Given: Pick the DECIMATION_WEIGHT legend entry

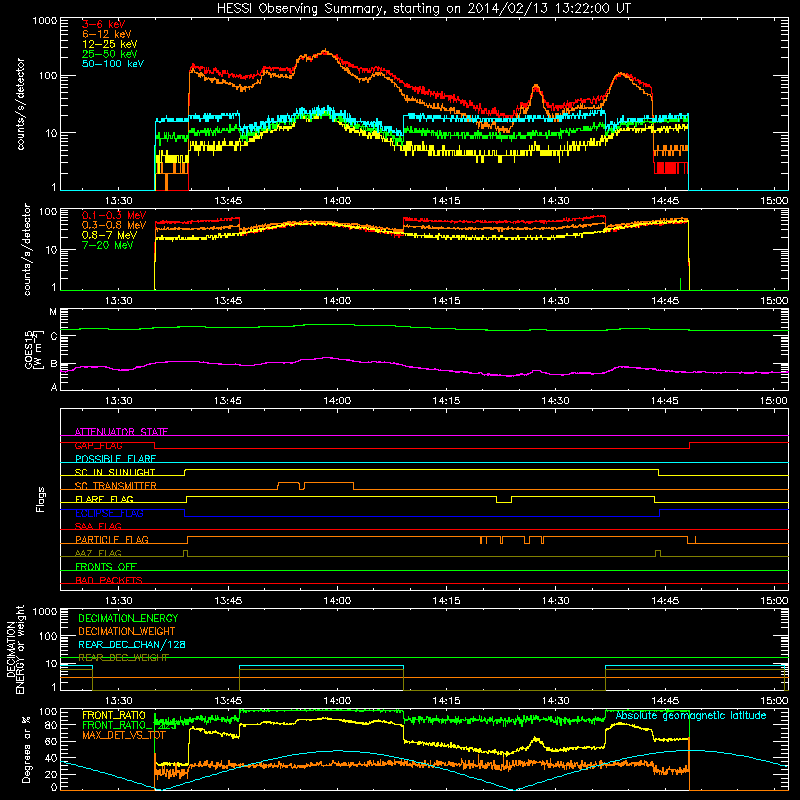Looking at the screenshot, I should pos(127,631).
